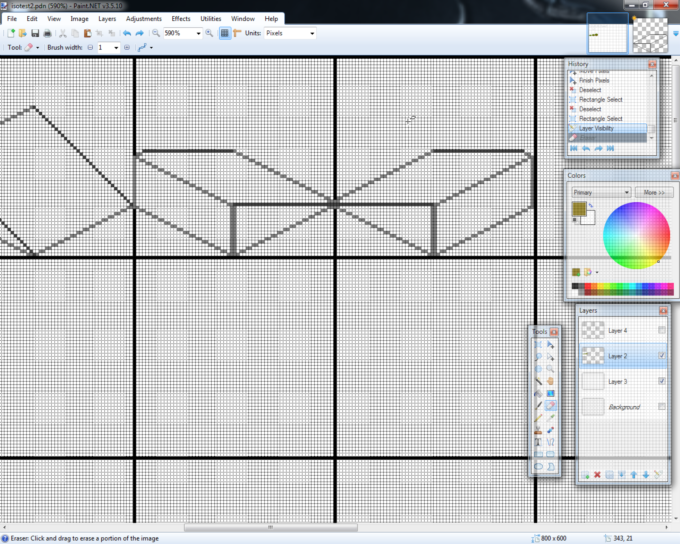
Task: Toggle the pixel grid toolbar button
Action: tap(225, 33)
